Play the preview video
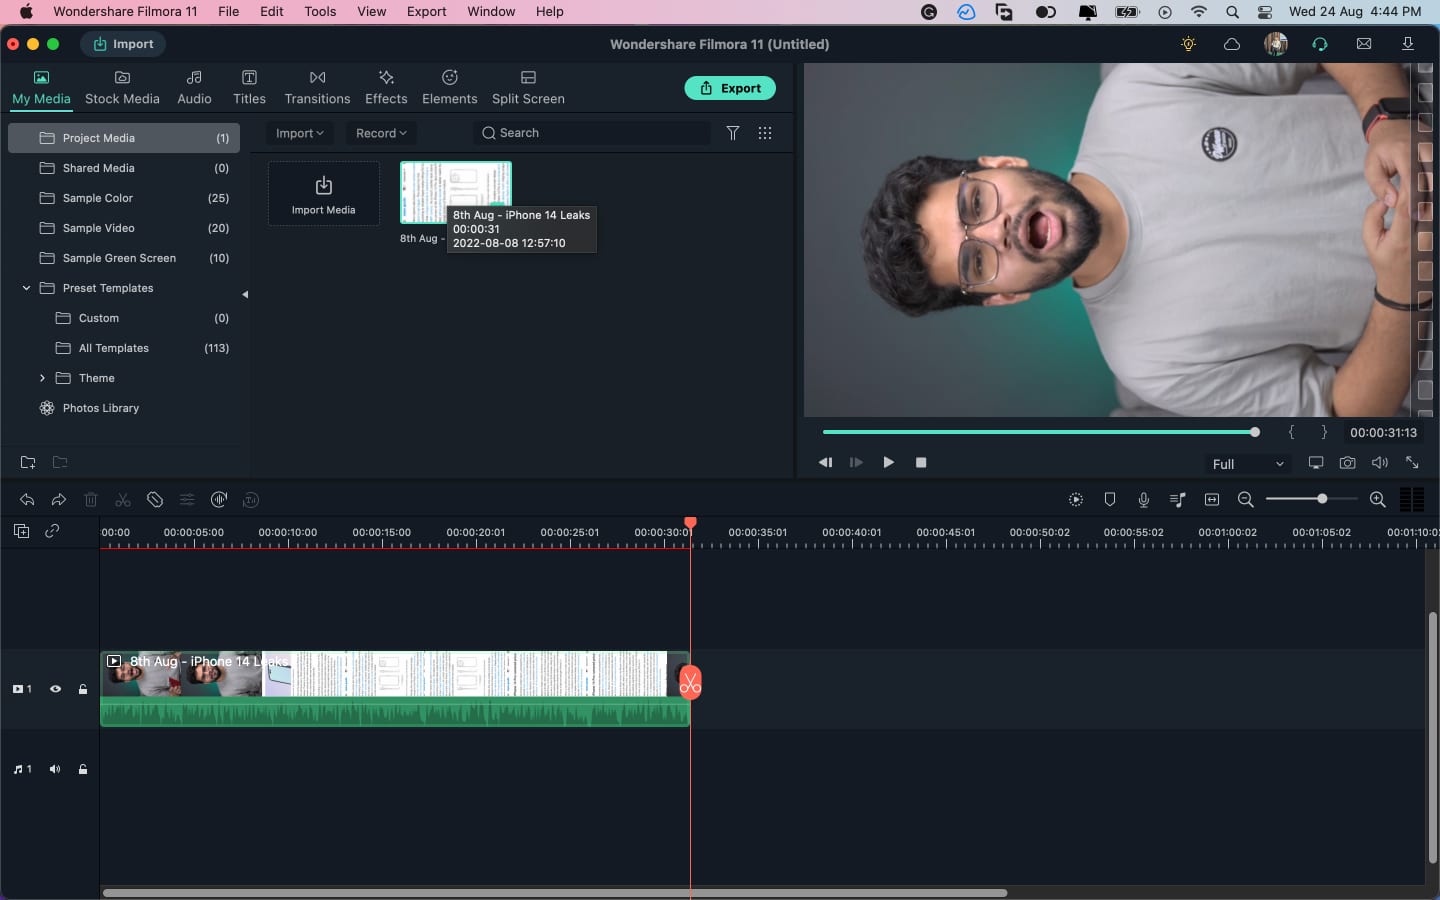The height and width of the screenshot is (900, 1440). [x=888, y=462]
